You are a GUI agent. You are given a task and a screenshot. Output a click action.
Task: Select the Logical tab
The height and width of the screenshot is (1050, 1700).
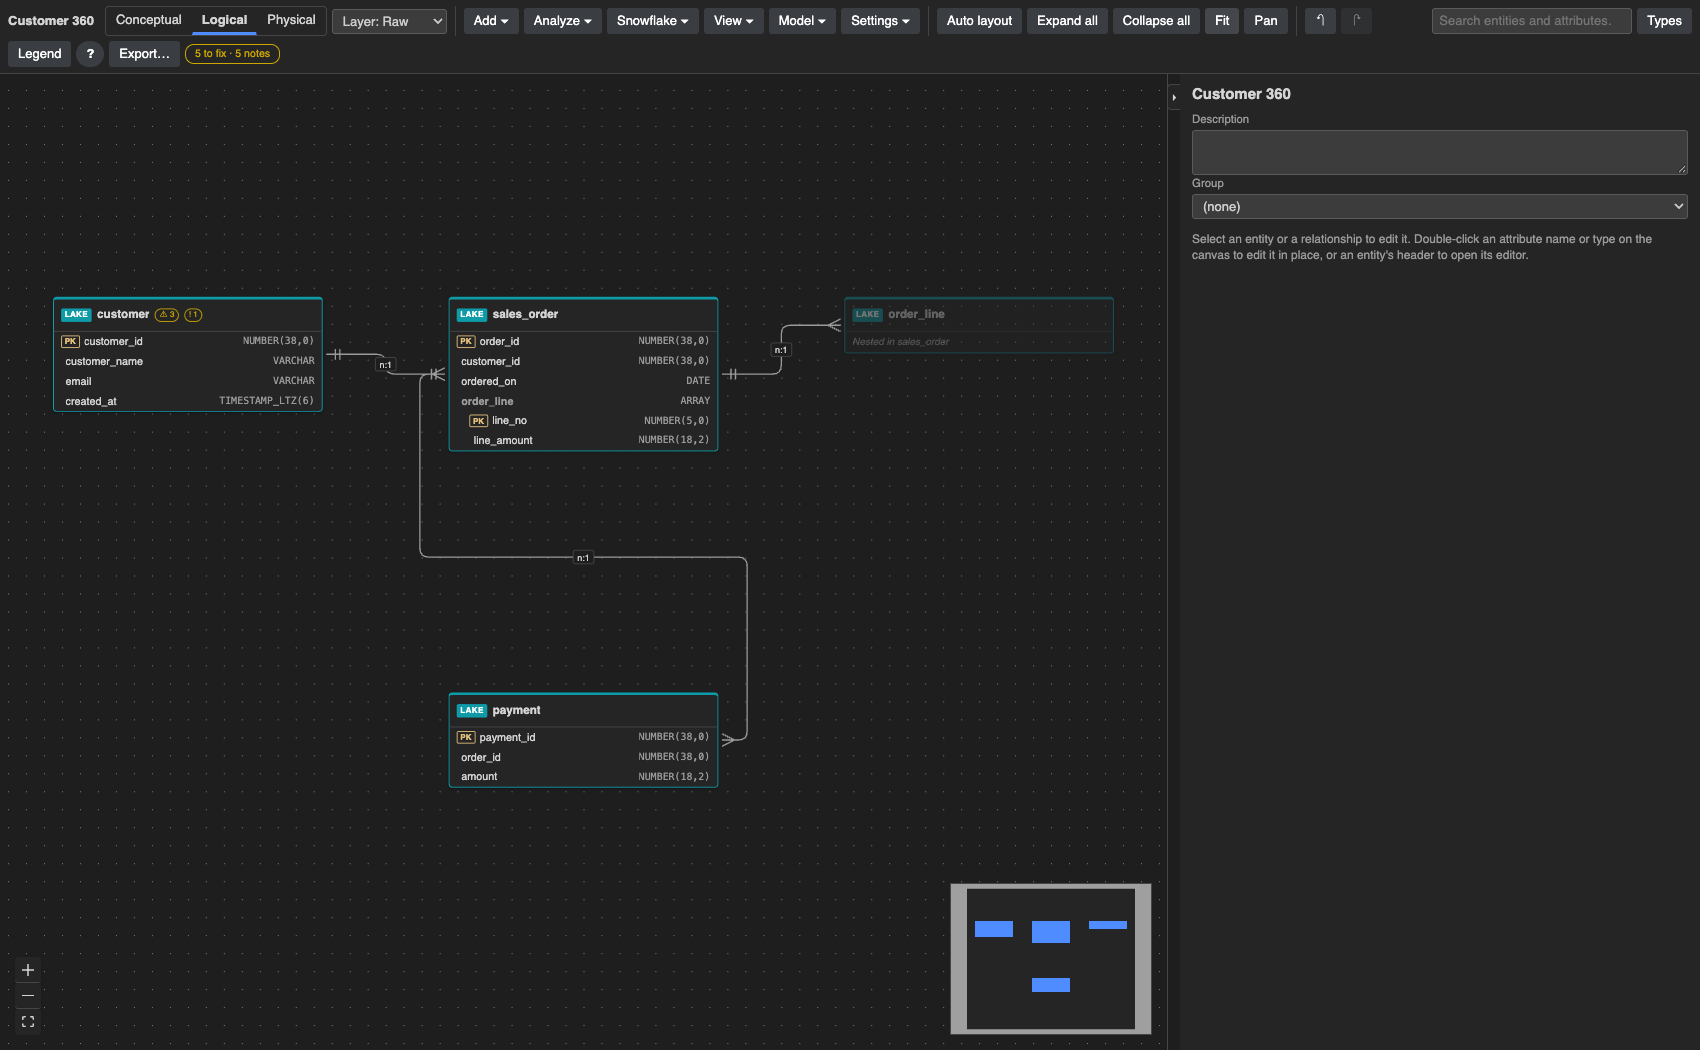point(224,20)
